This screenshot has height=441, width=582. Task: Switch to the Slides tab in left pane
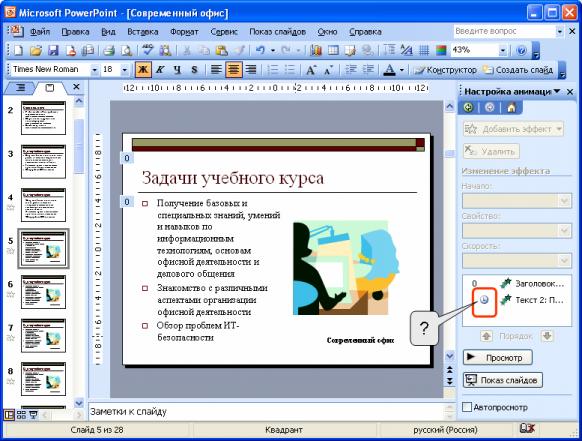[x=49, y=88]
